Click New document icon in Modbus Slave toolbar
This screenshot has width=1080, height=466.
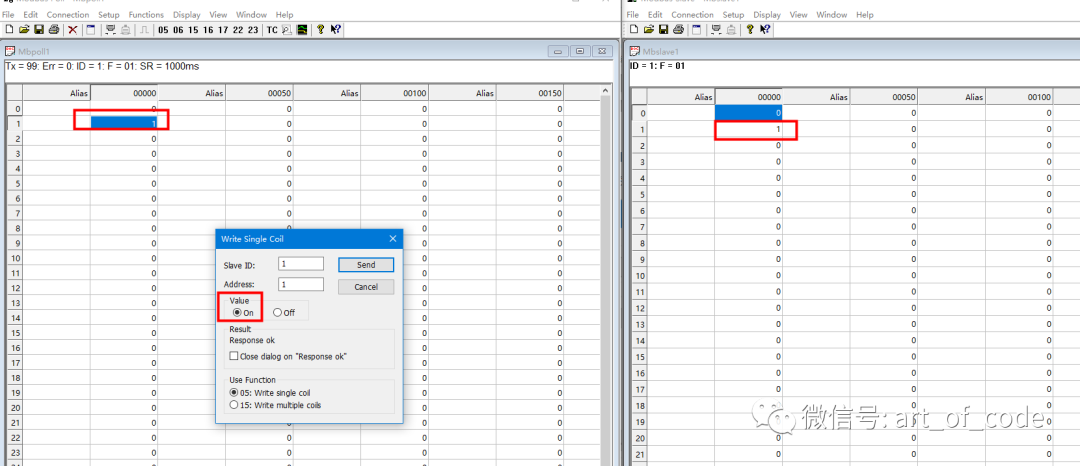634,30
